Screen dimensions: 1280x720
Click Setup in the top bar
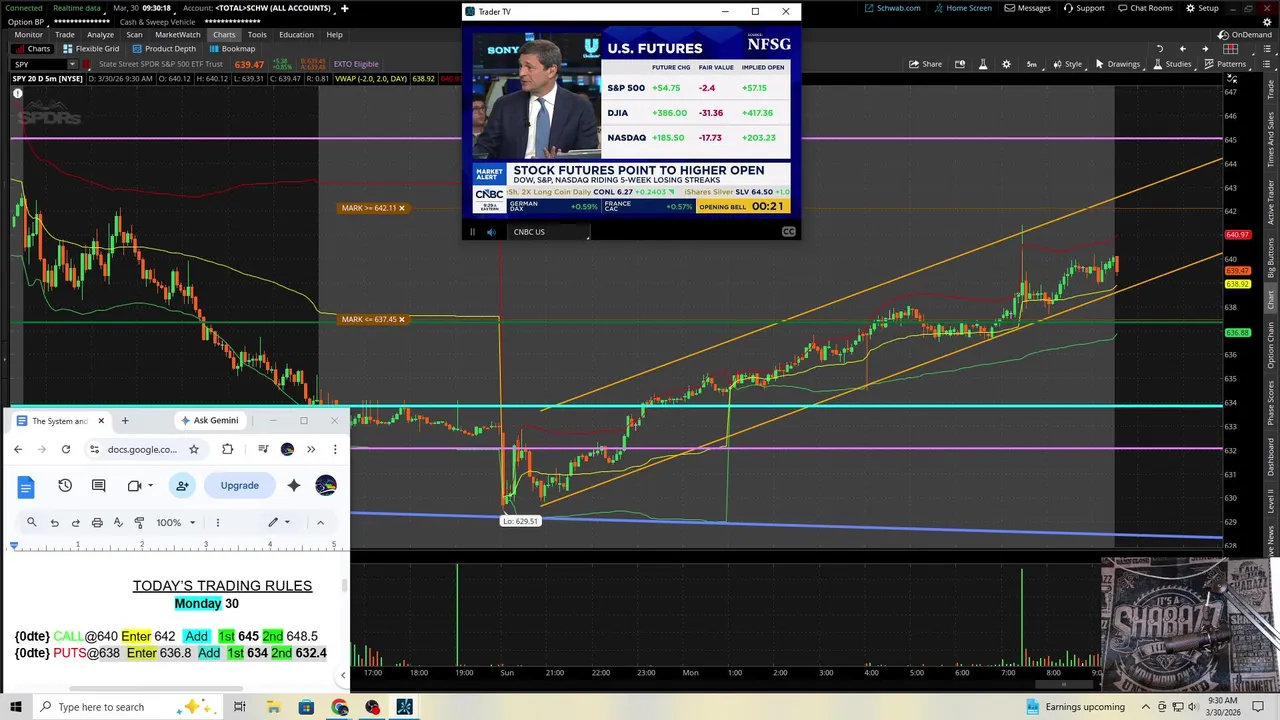1202,8
